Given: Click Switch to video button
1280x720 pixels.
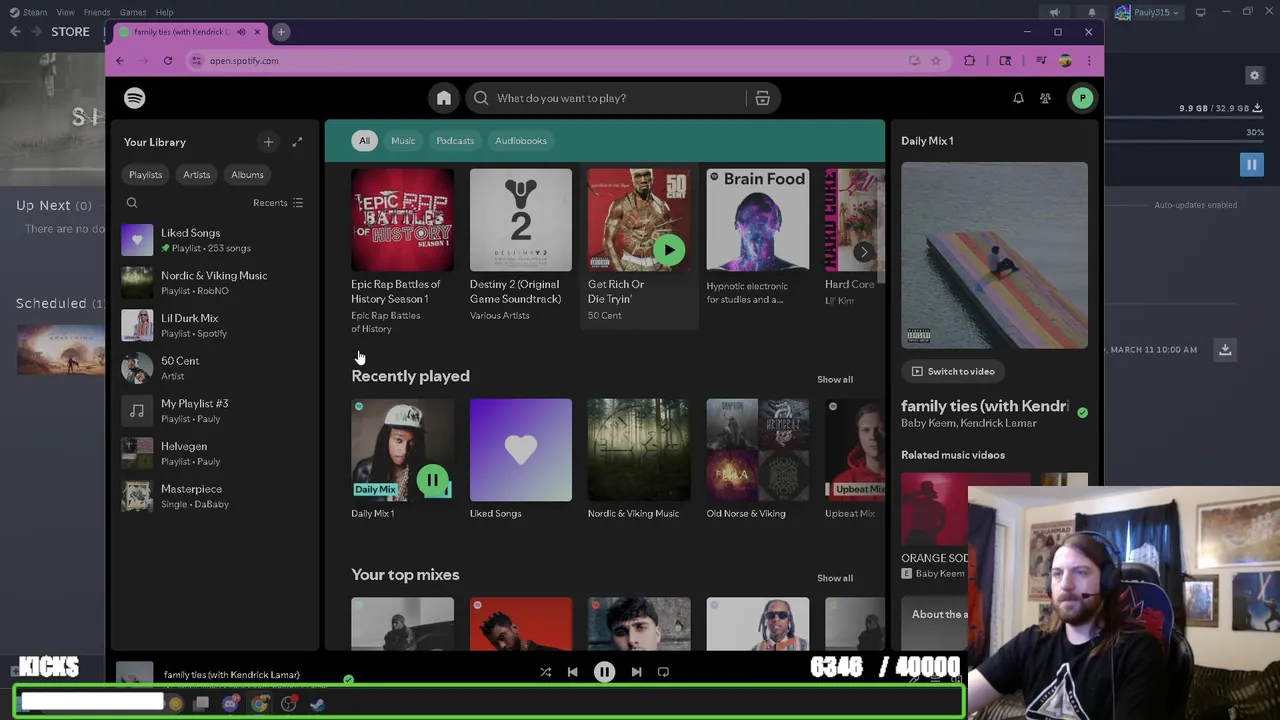Looking at the screenshot, I should 953,371.
